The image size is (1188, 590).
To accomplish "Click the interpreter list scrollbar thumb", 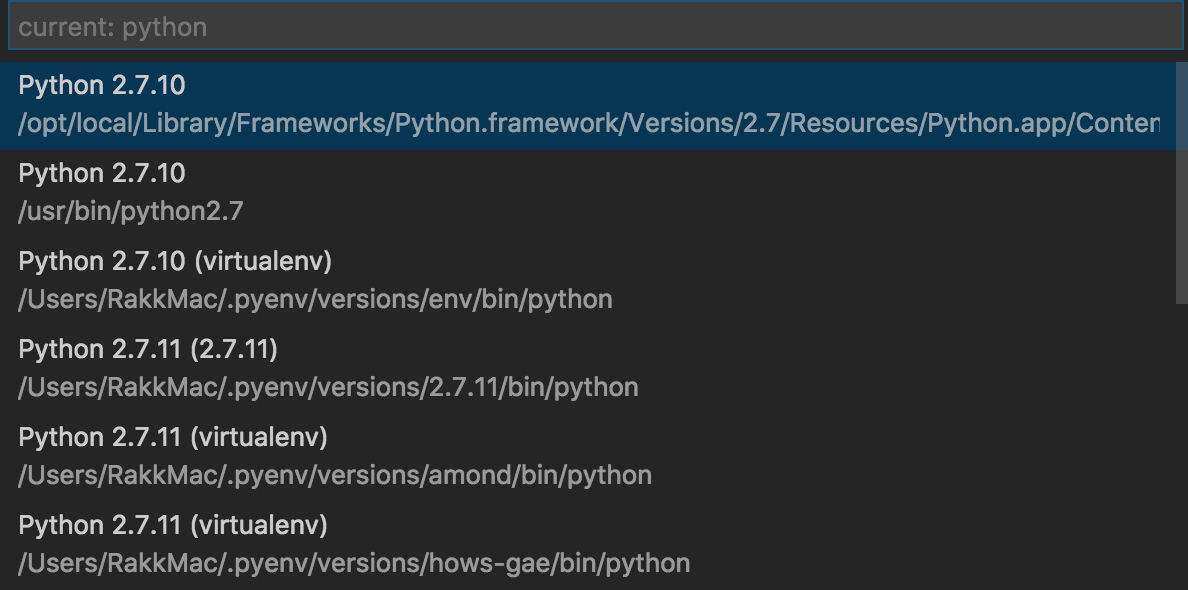I will click(x=1182, y=183).
